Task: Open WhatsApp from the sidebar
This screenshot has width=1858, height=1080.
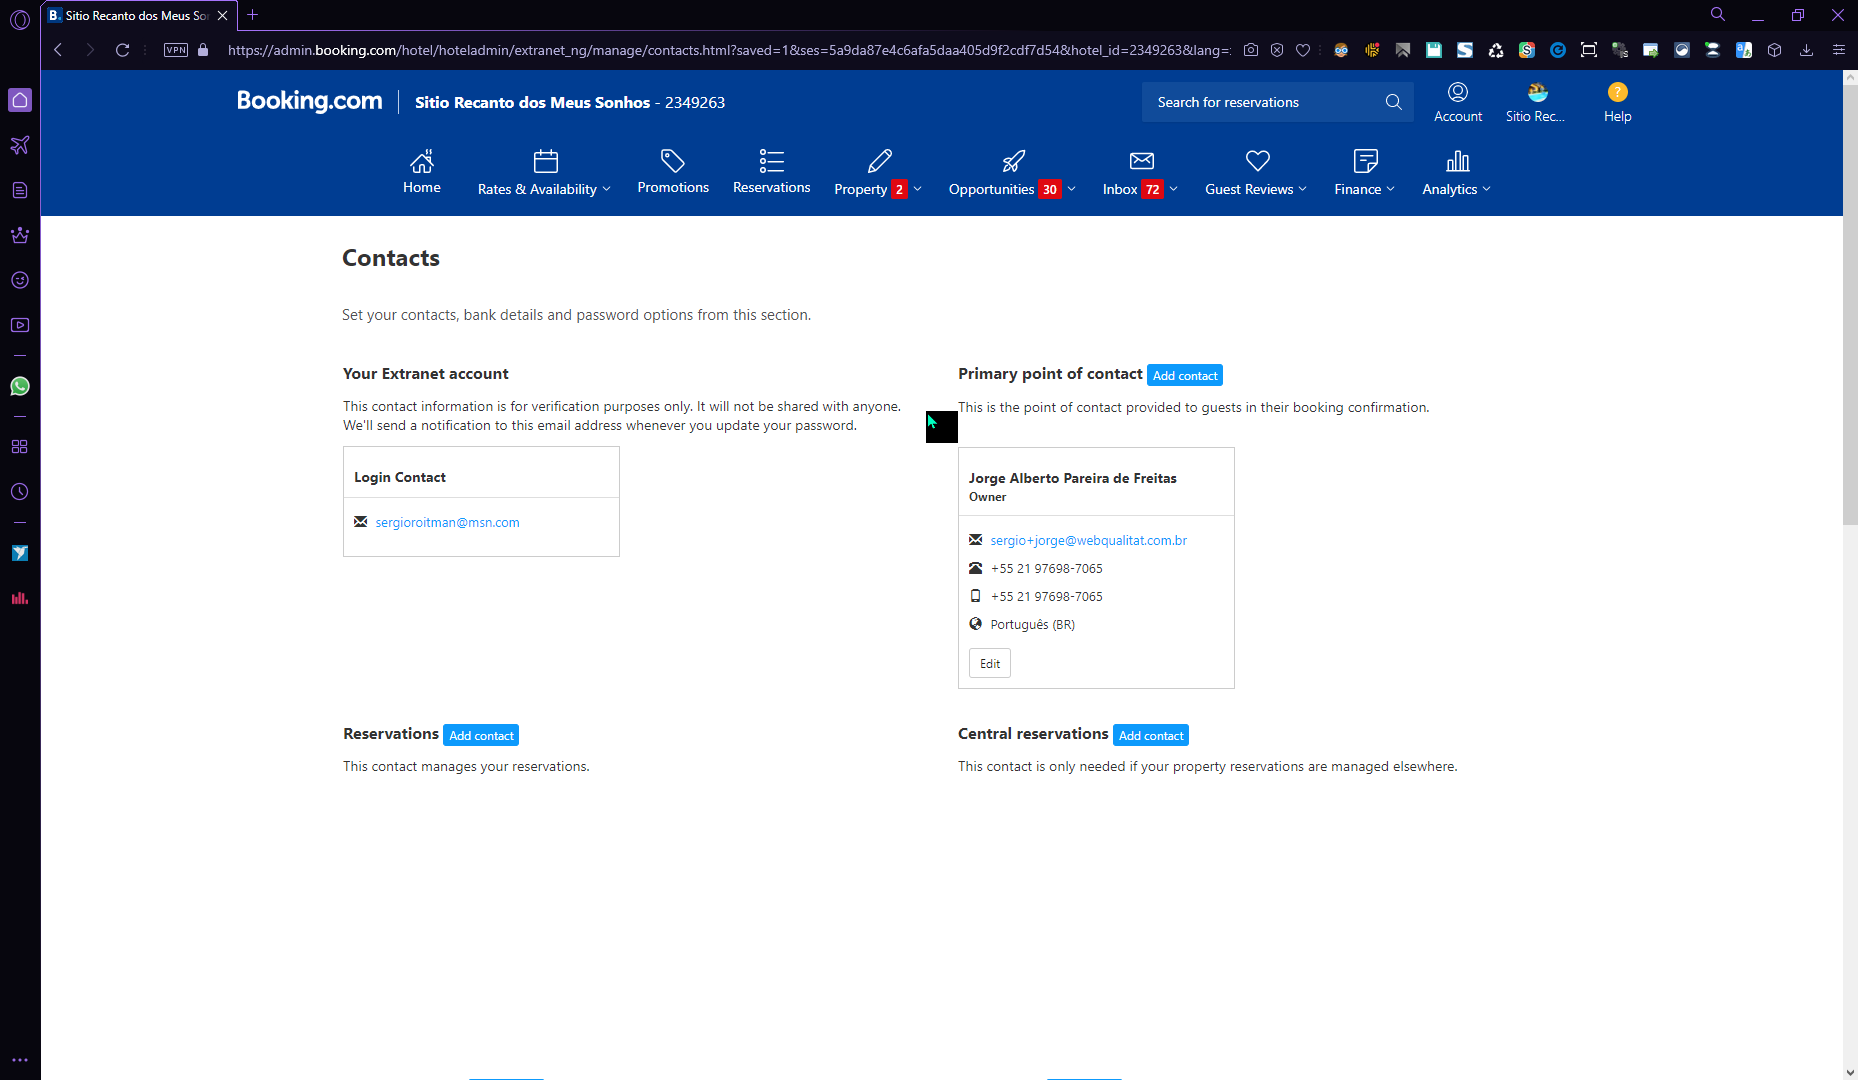Action: pyautogui.click(x=20, y=386)
